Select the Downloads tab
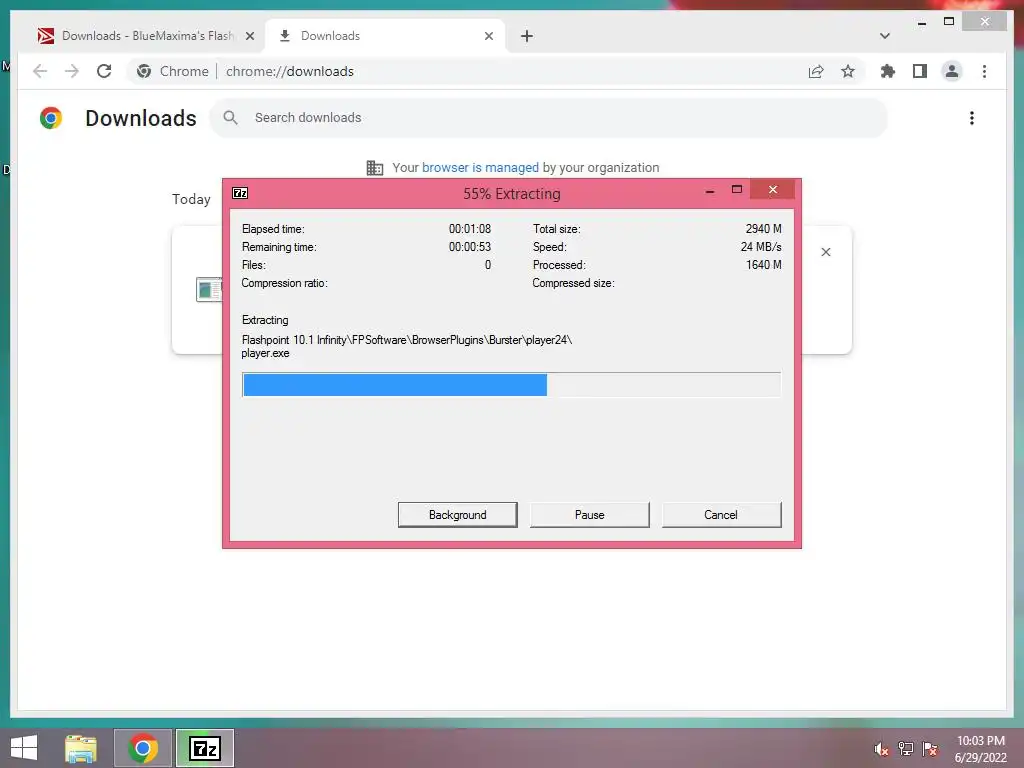Viewport: 1024px width, 768px height. pos(385,36)
